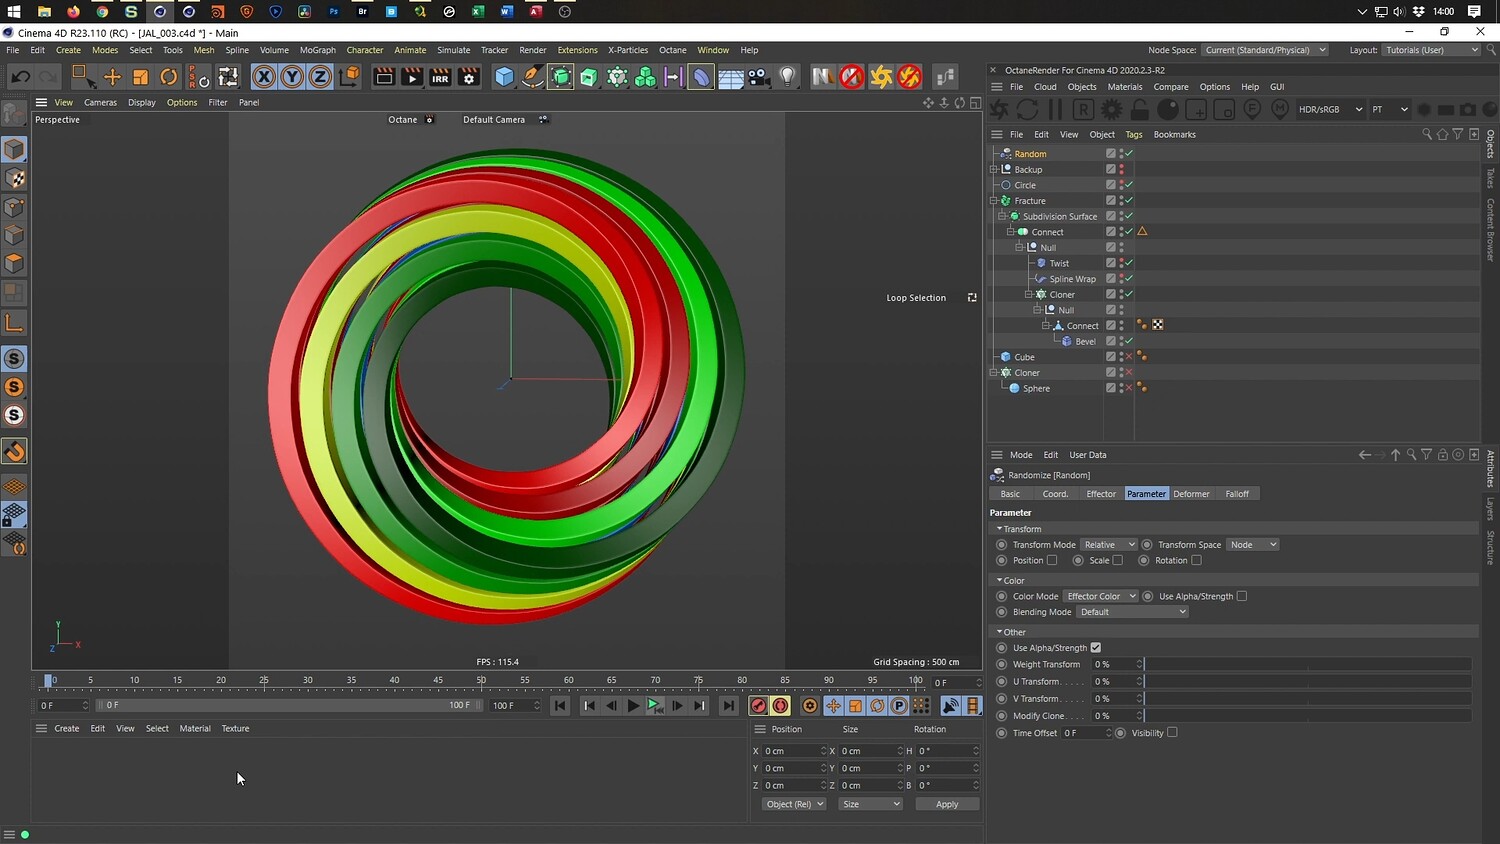Click the Undo arrow in the top toolbar

tap(20, 77)
